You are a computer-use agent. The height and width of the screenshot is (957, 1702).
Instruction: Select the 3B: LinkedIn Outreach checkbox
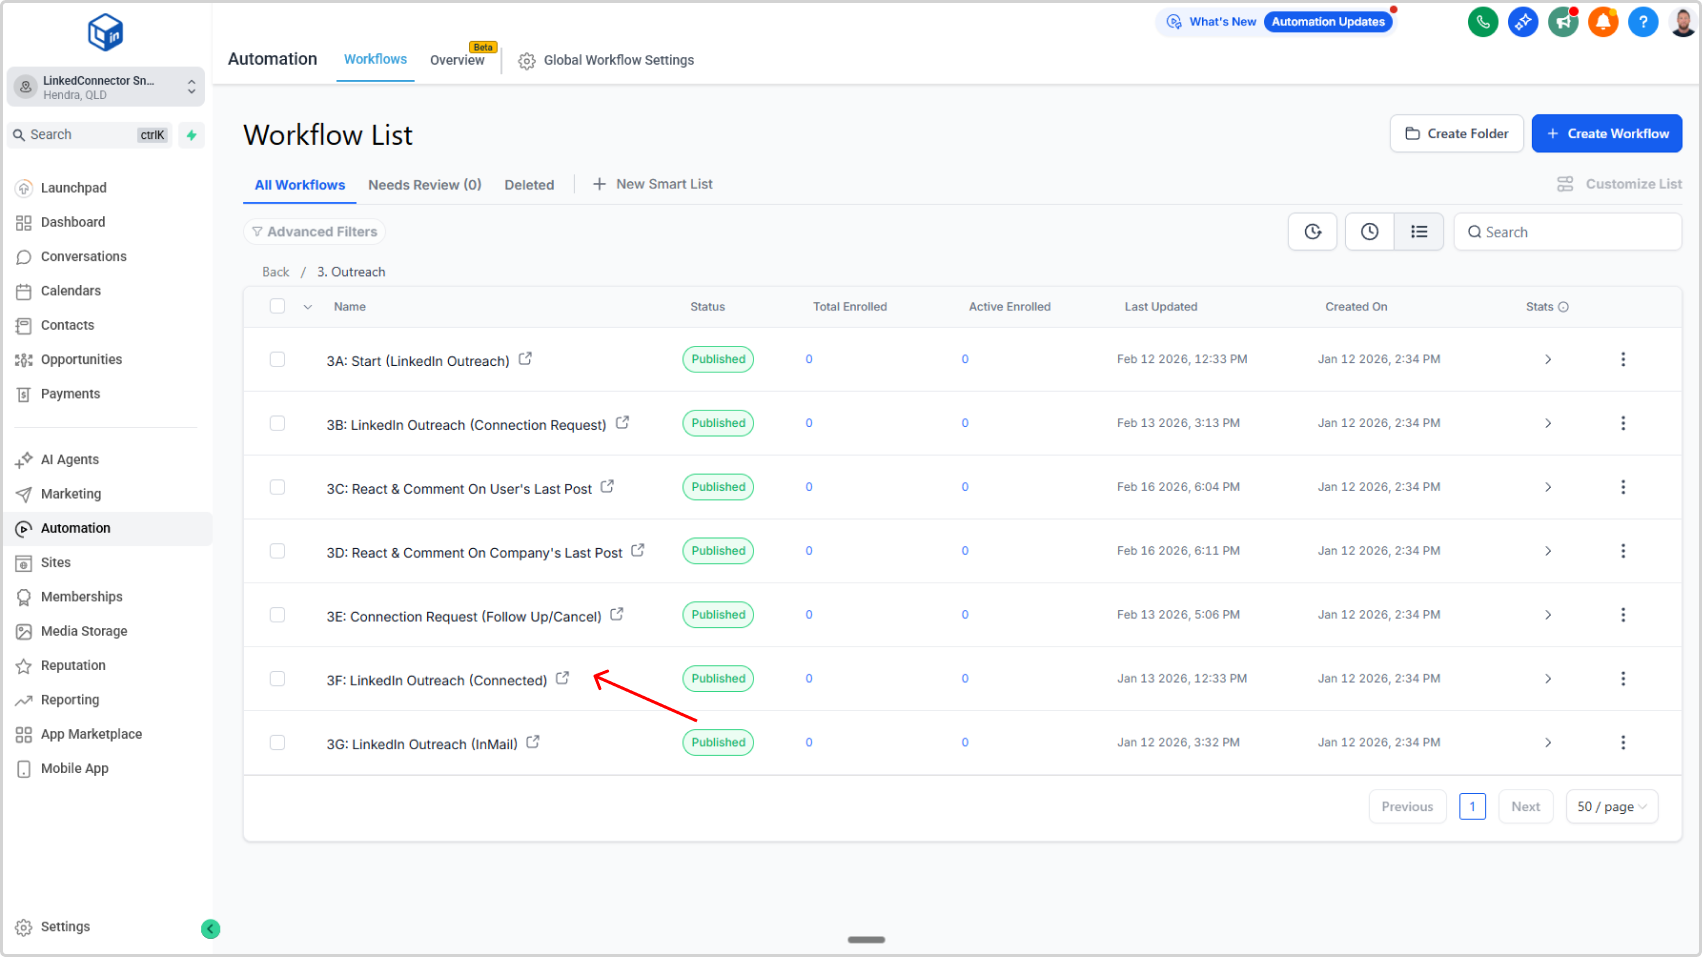coord(277,424)
